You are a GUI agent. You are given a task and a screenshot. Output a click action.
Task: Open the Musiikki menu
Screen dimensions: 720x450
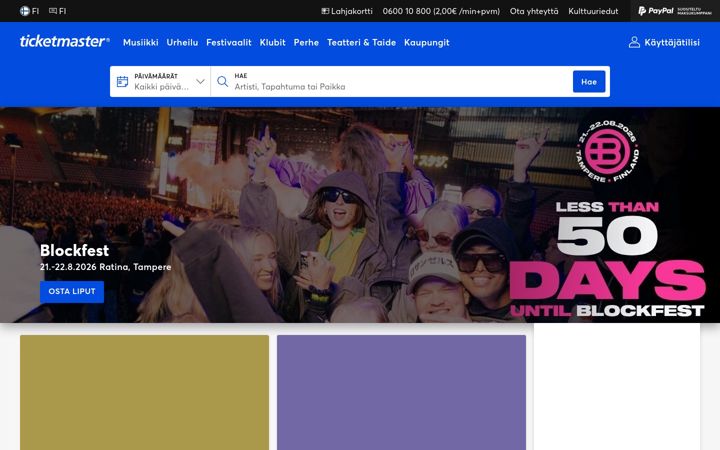(x=141, y=42)
